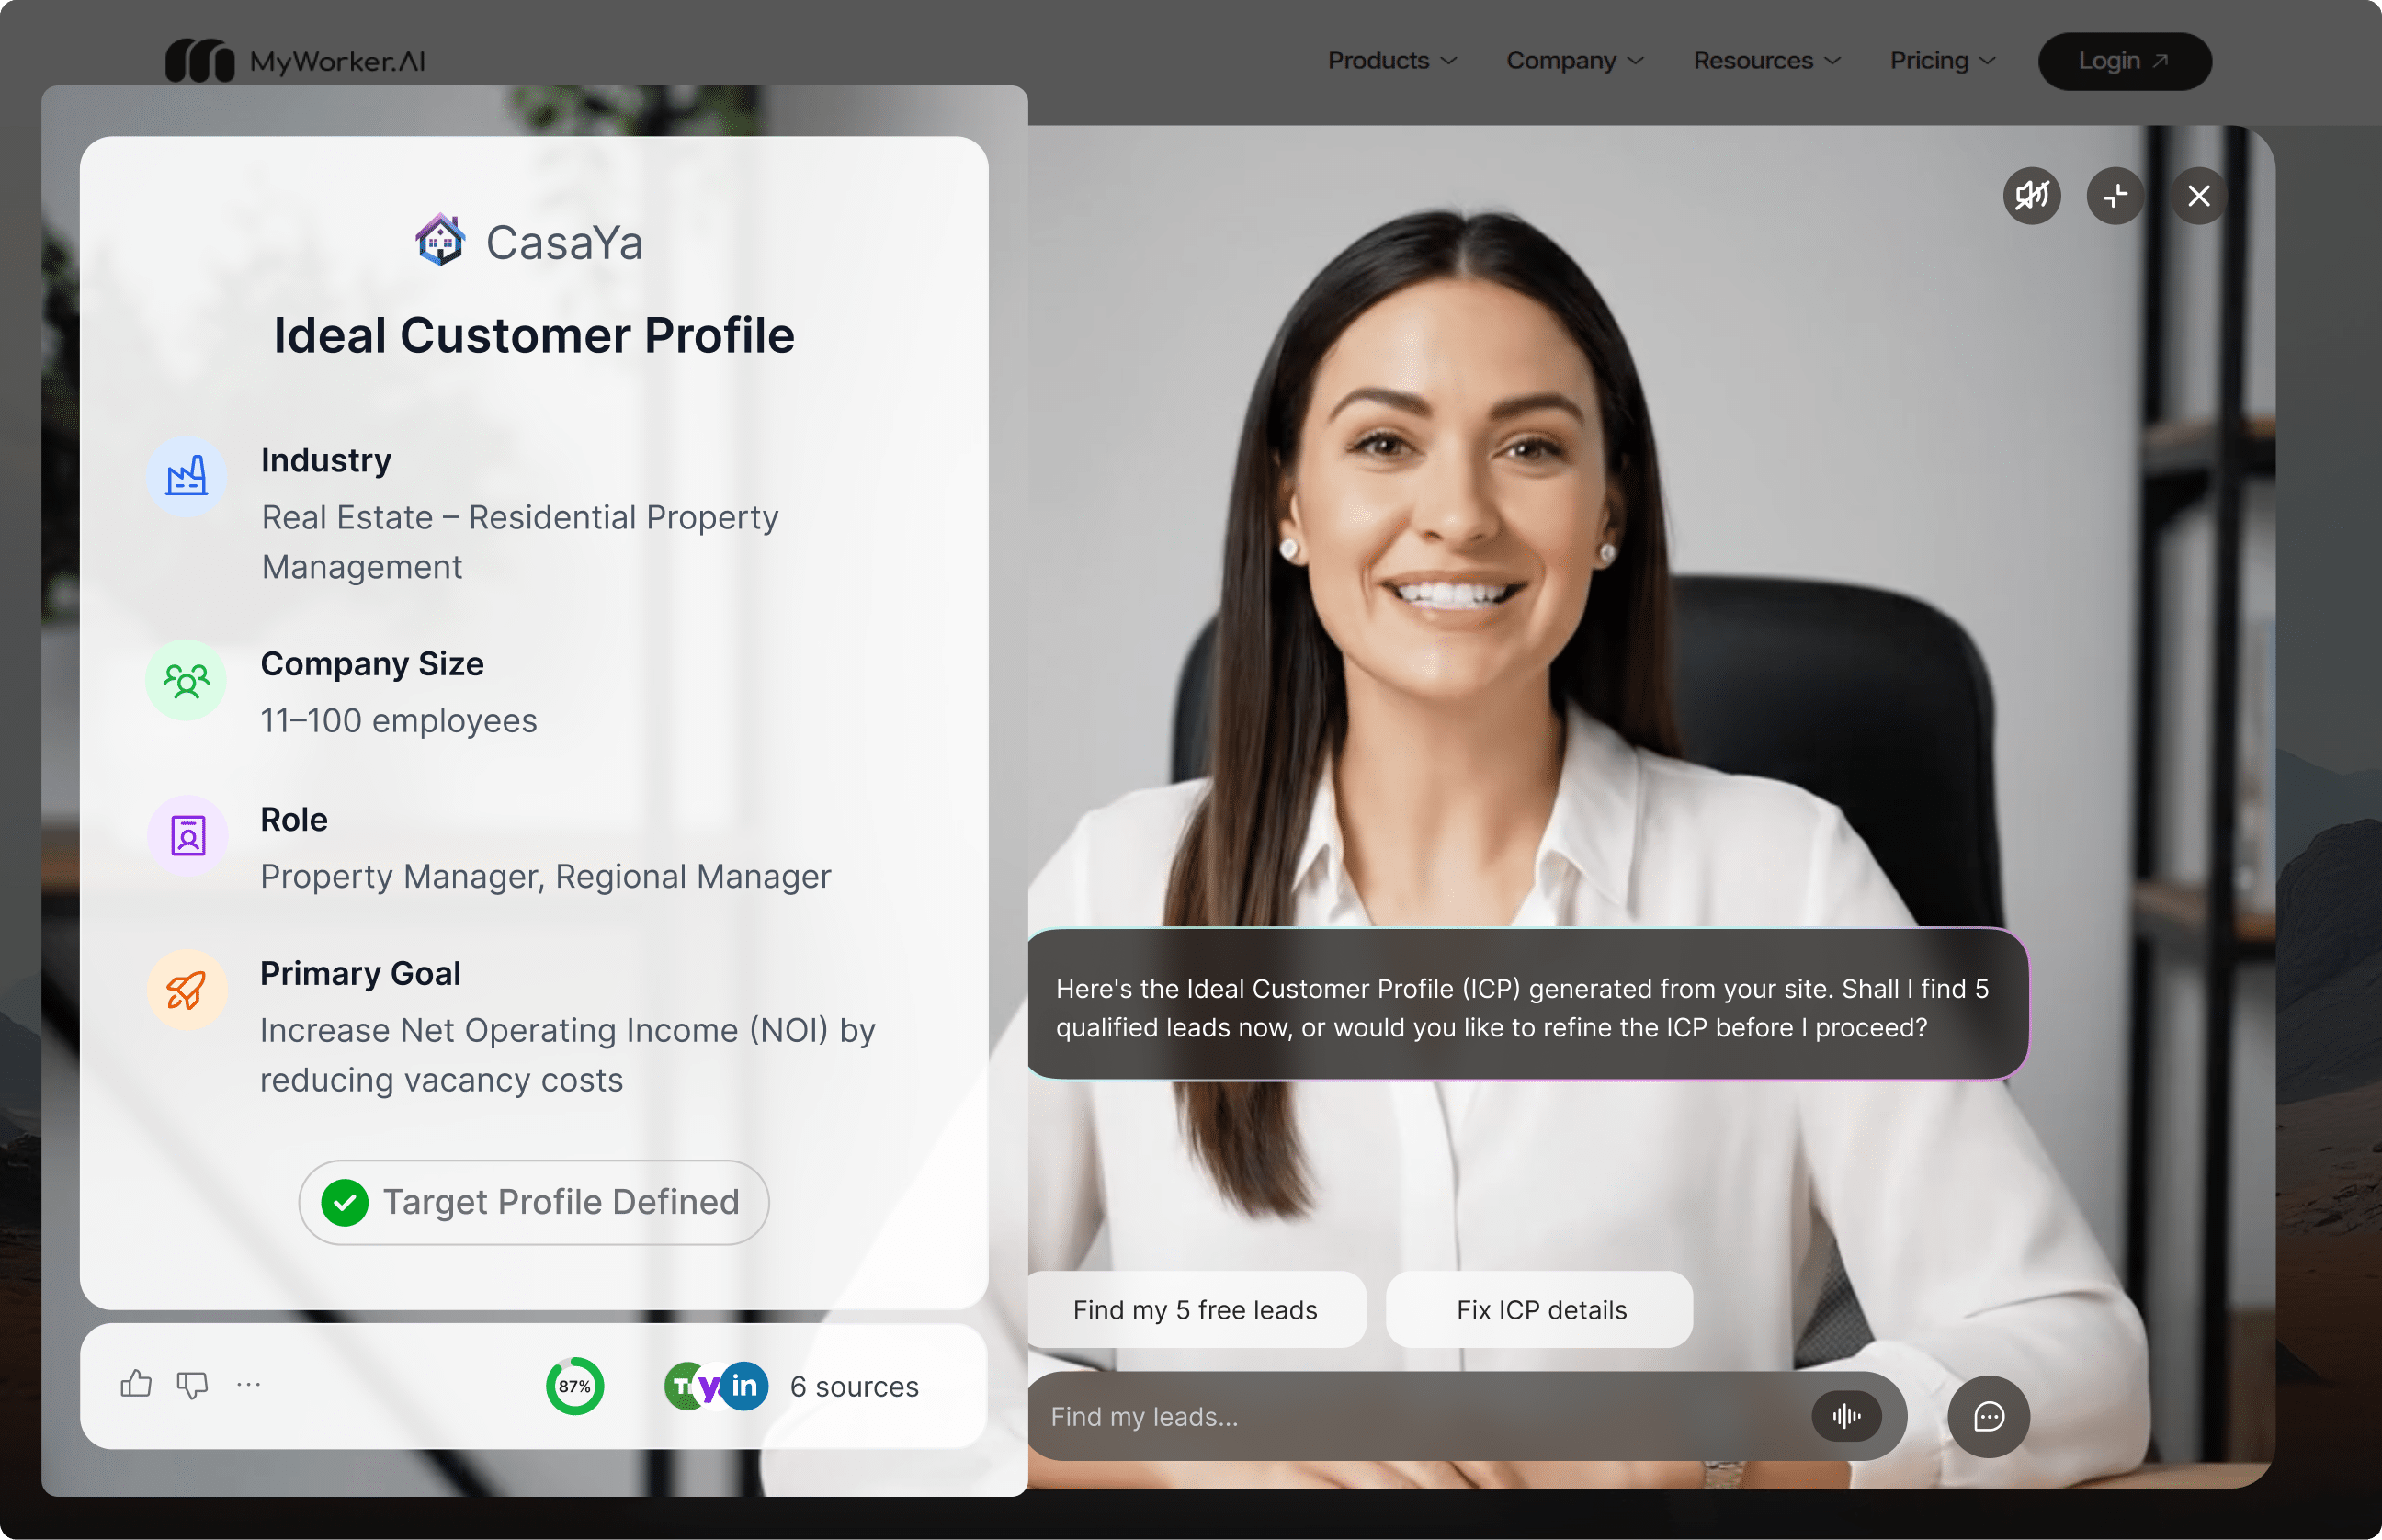Expand the Company dropdown menu
This screenshot has height=1540, width=2382.
click(x=1575, y=61)
